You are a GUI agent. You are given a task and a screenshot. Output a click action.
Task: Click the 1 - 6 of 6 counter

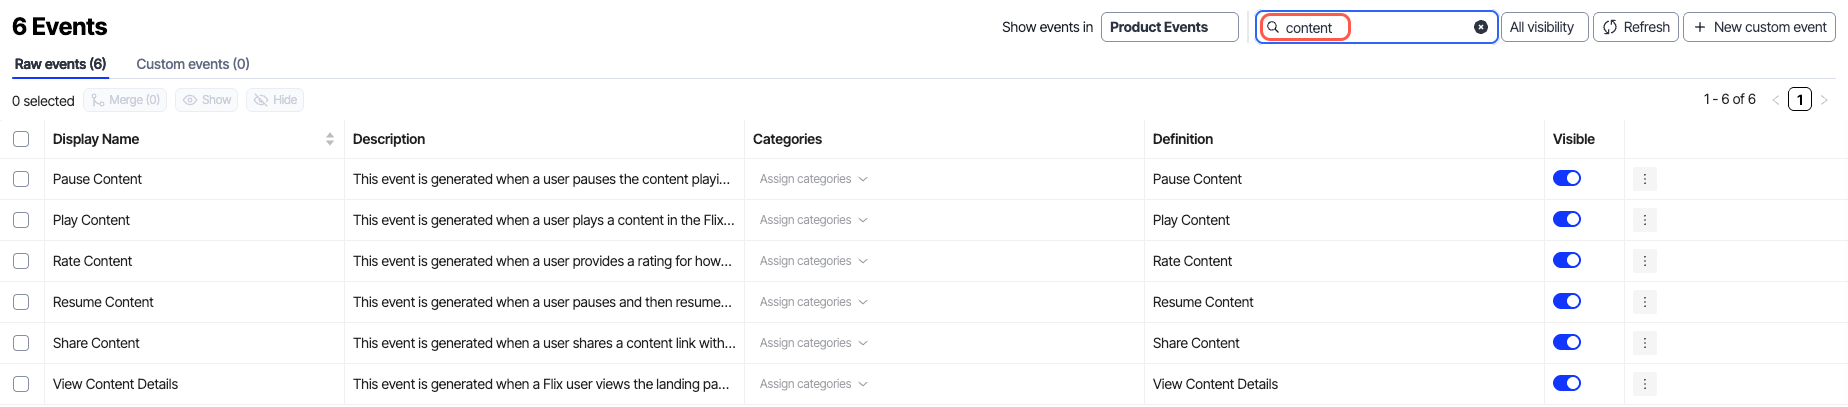[x=1730, y=99]
